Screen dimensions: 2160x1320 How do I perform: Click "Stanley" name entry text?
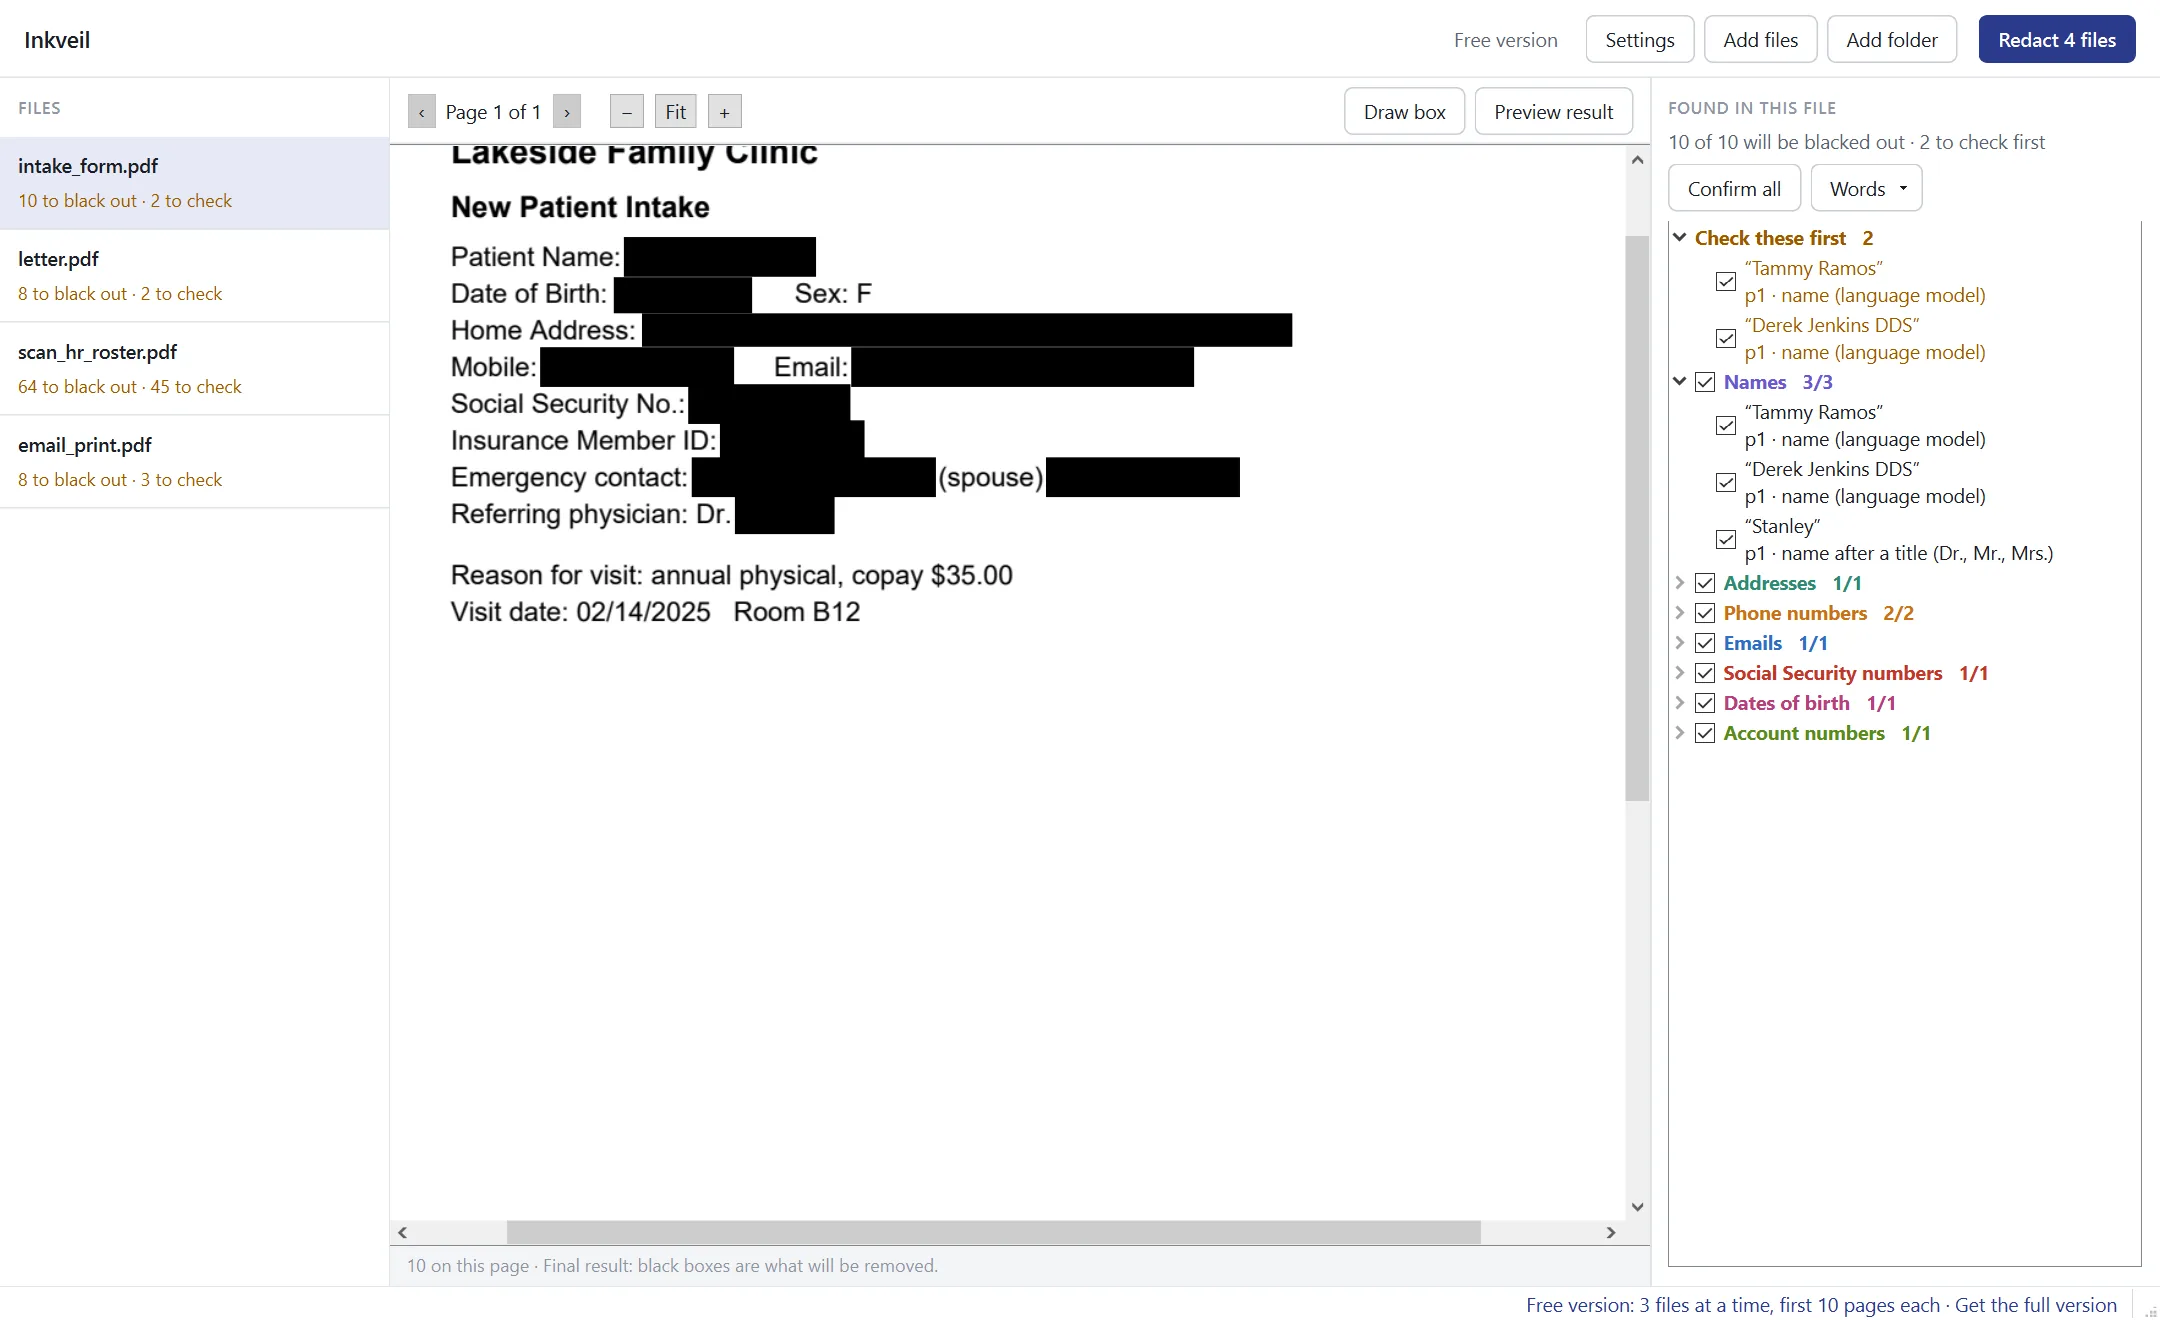[1782, 526]
